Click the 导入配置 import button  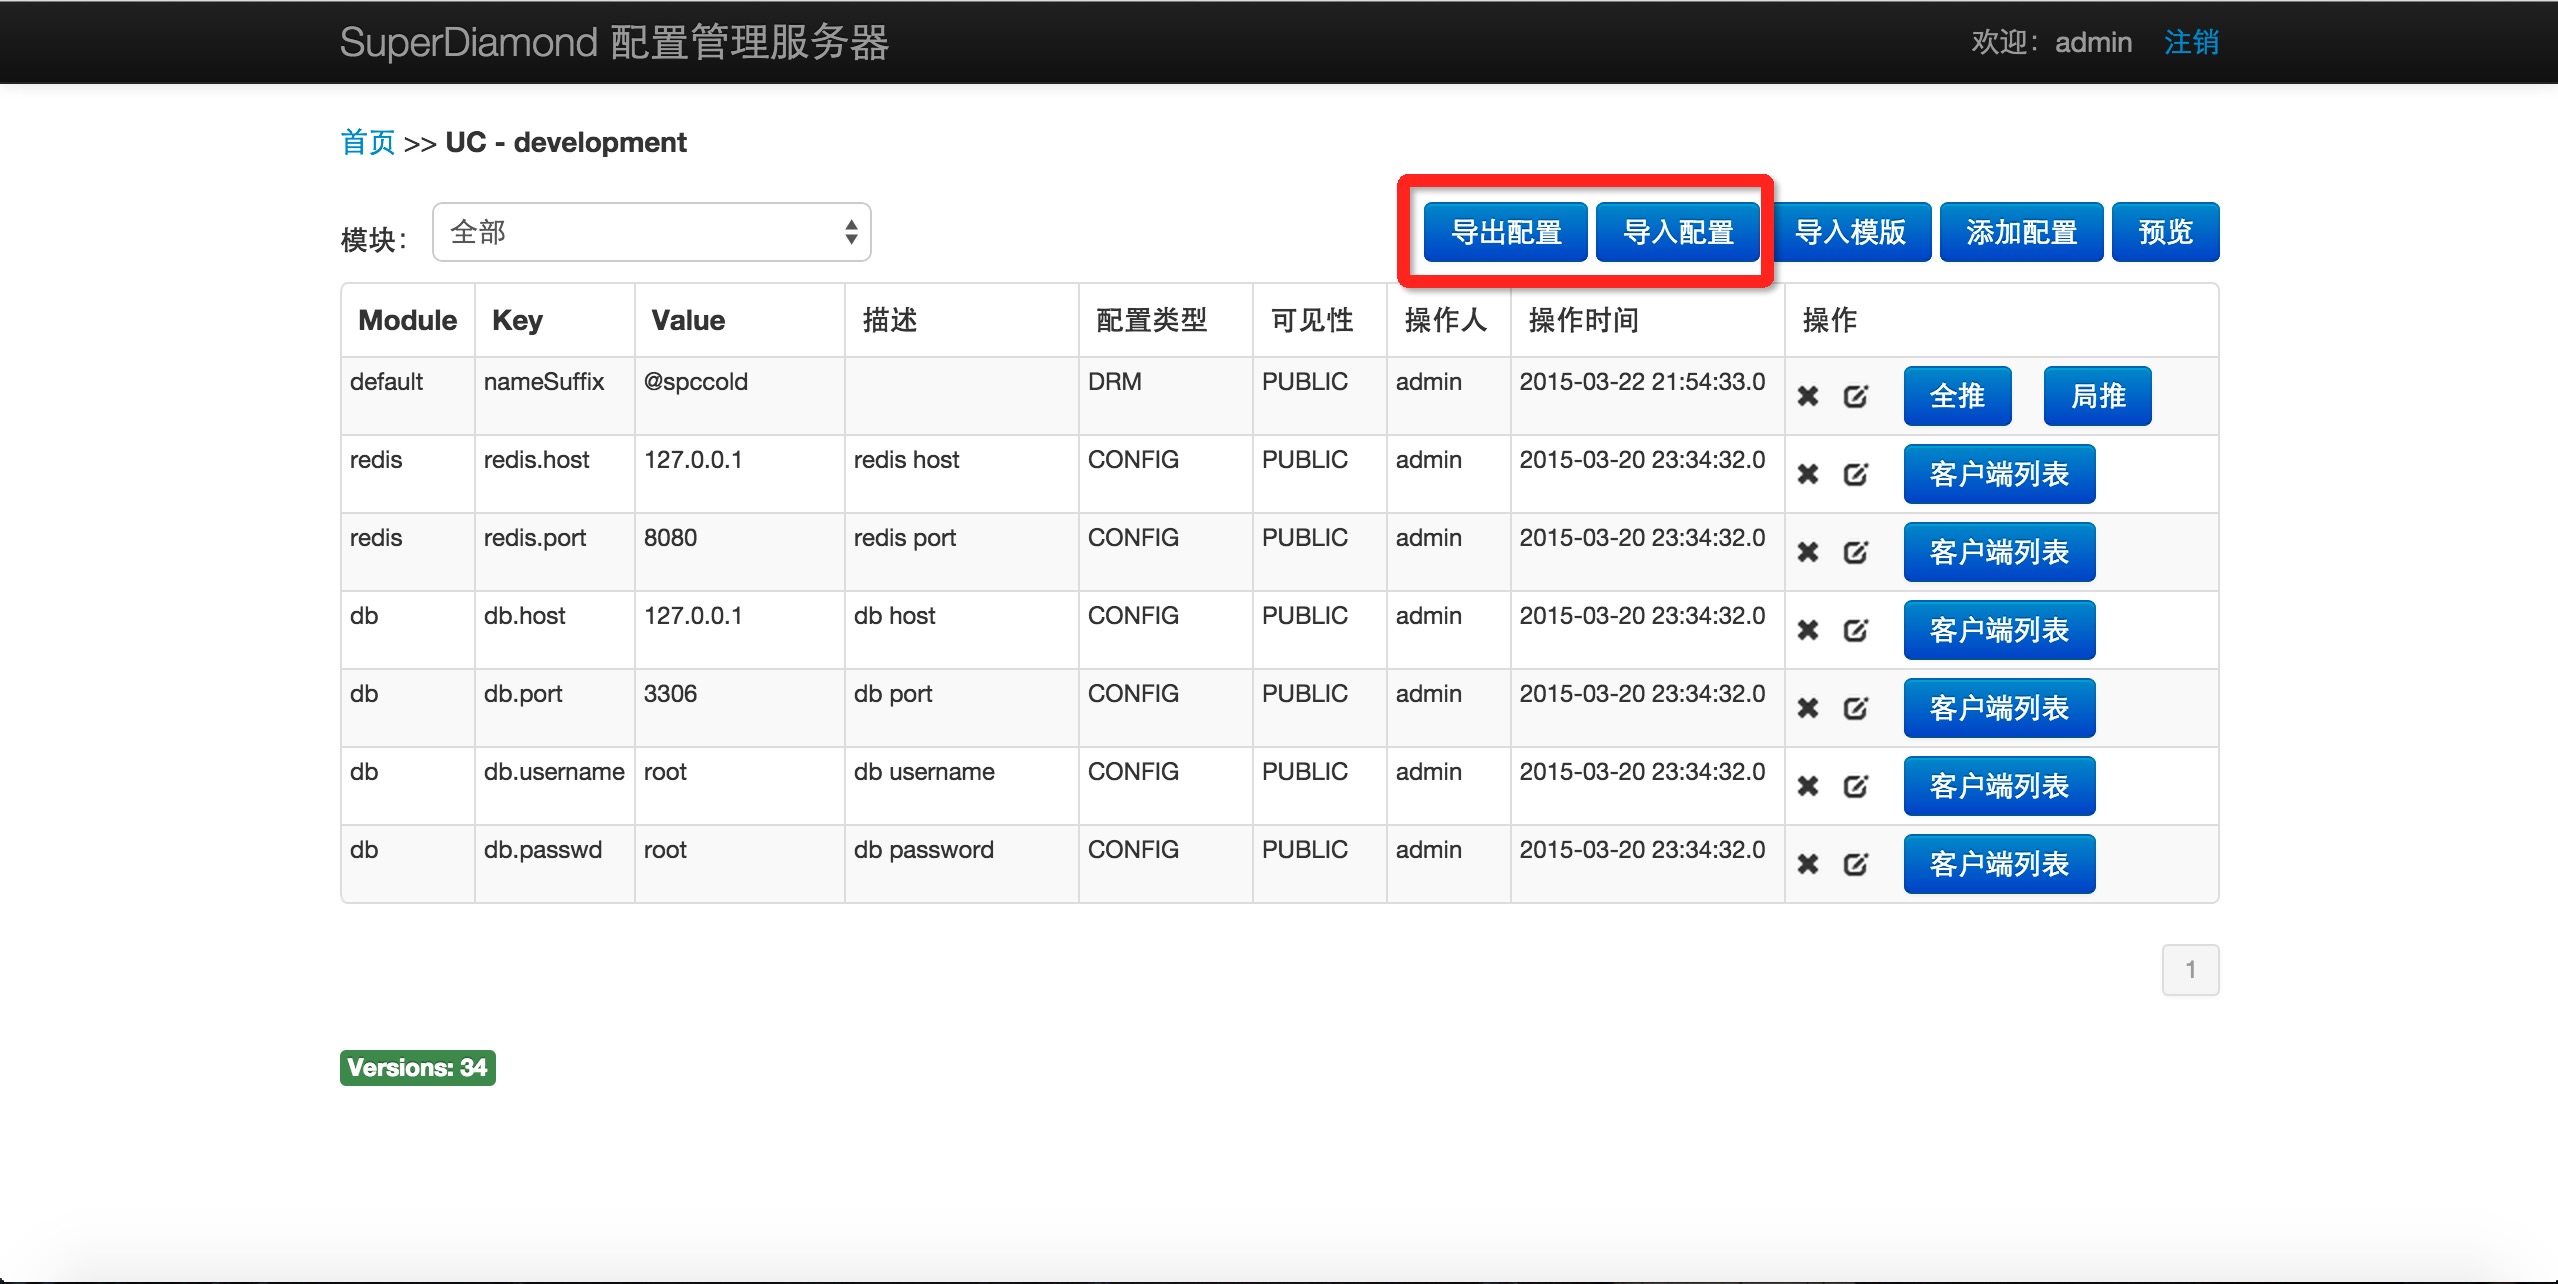pos(1677,232)
